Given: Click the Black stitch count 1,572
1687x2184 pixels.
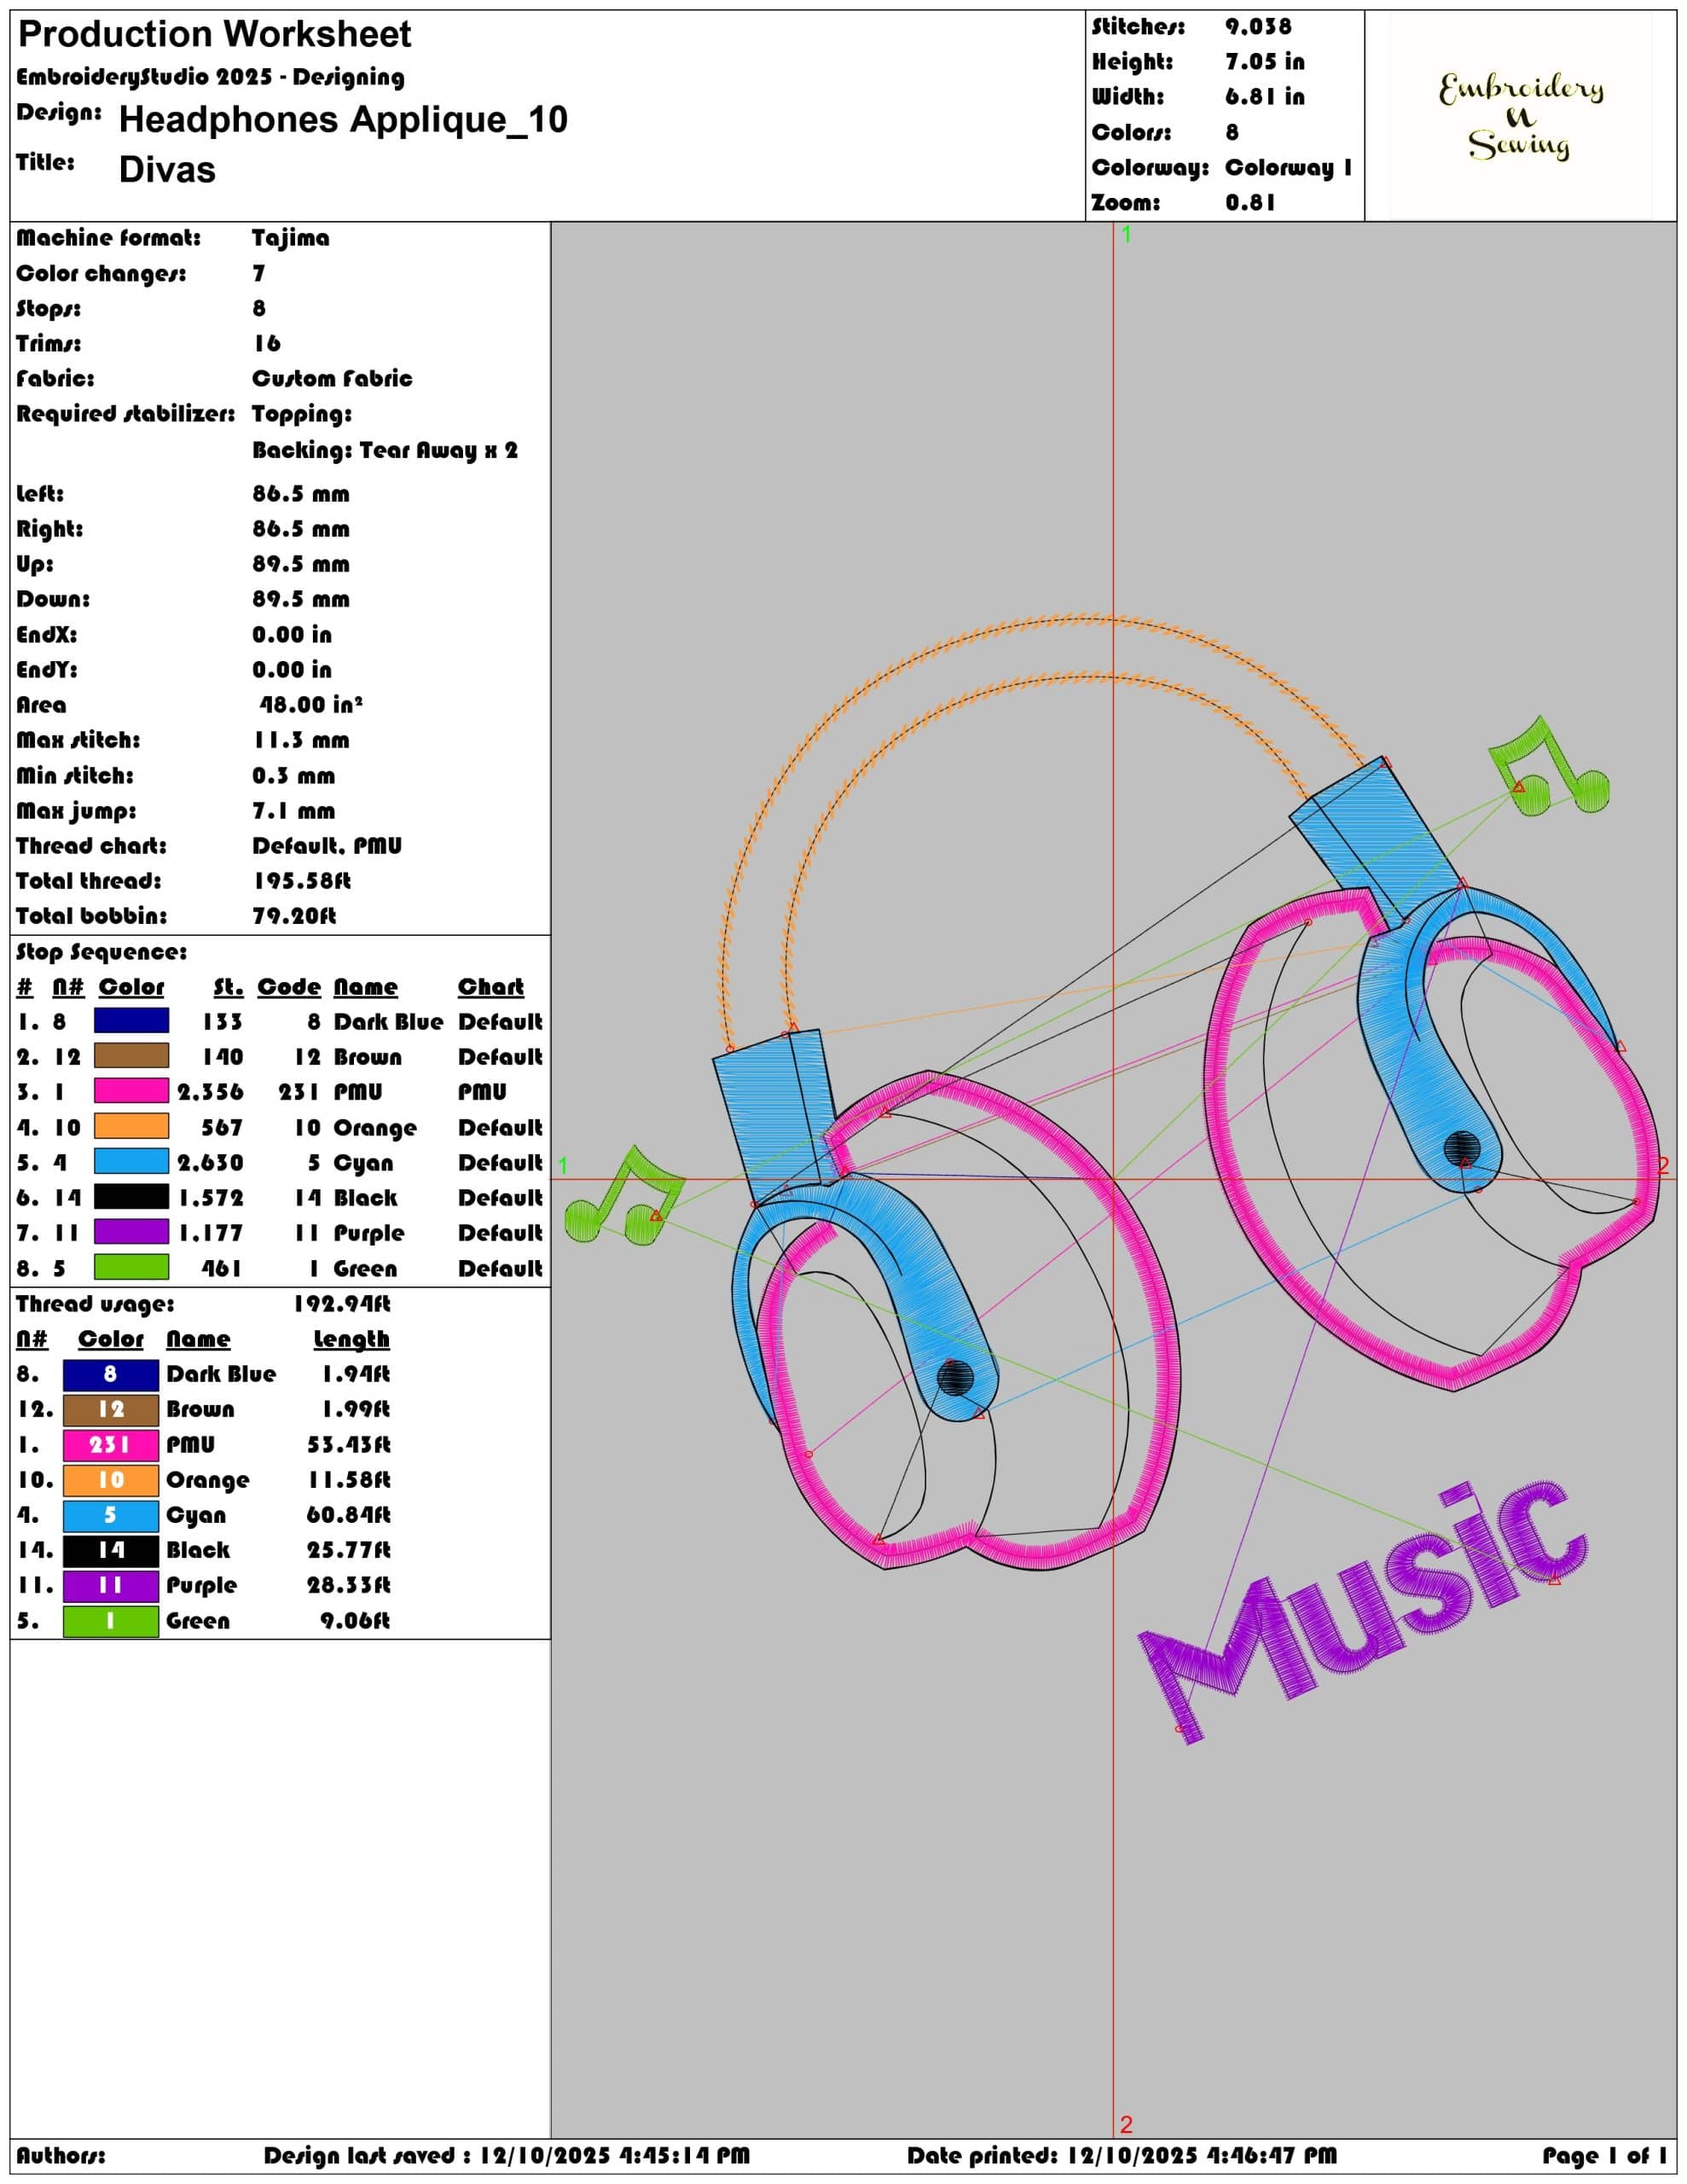Looking at the screenshot, I should click(x=211, y=1197).
